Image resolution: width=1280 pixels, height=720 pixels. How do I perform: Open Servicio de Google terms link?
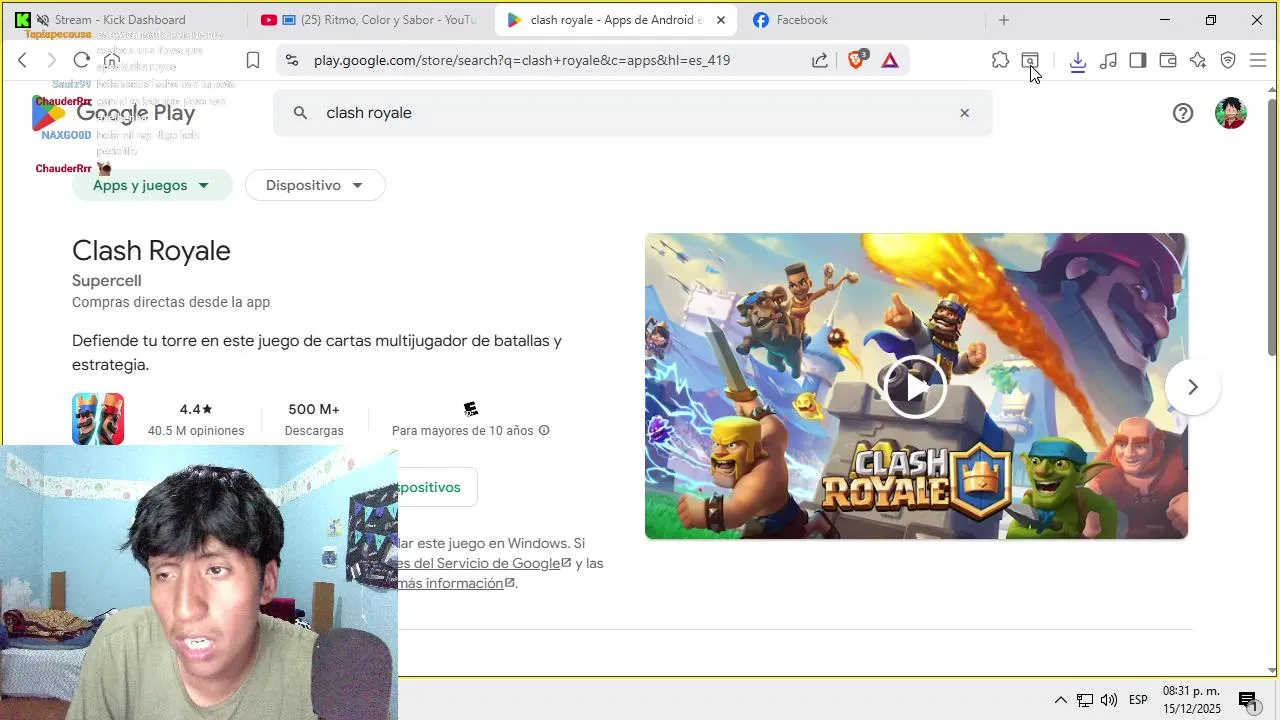[x=484, y=563]
